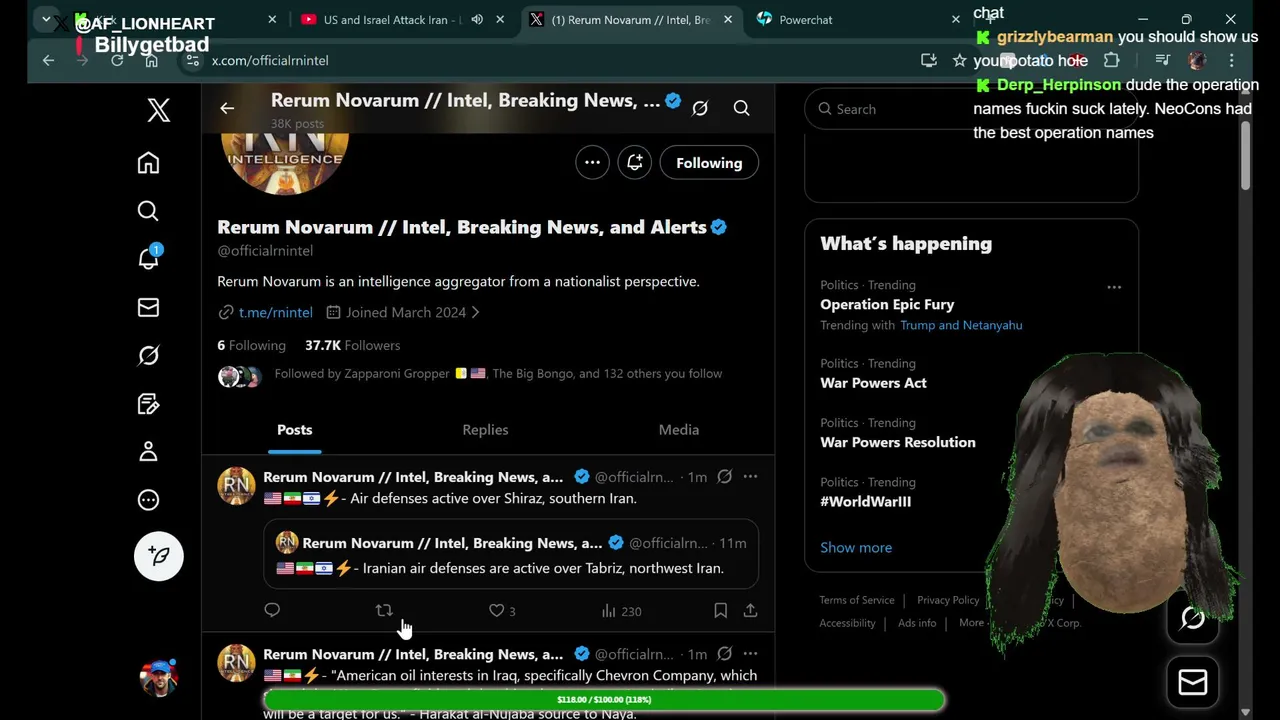Like the Shiraz air defenses post

[502, 610]
